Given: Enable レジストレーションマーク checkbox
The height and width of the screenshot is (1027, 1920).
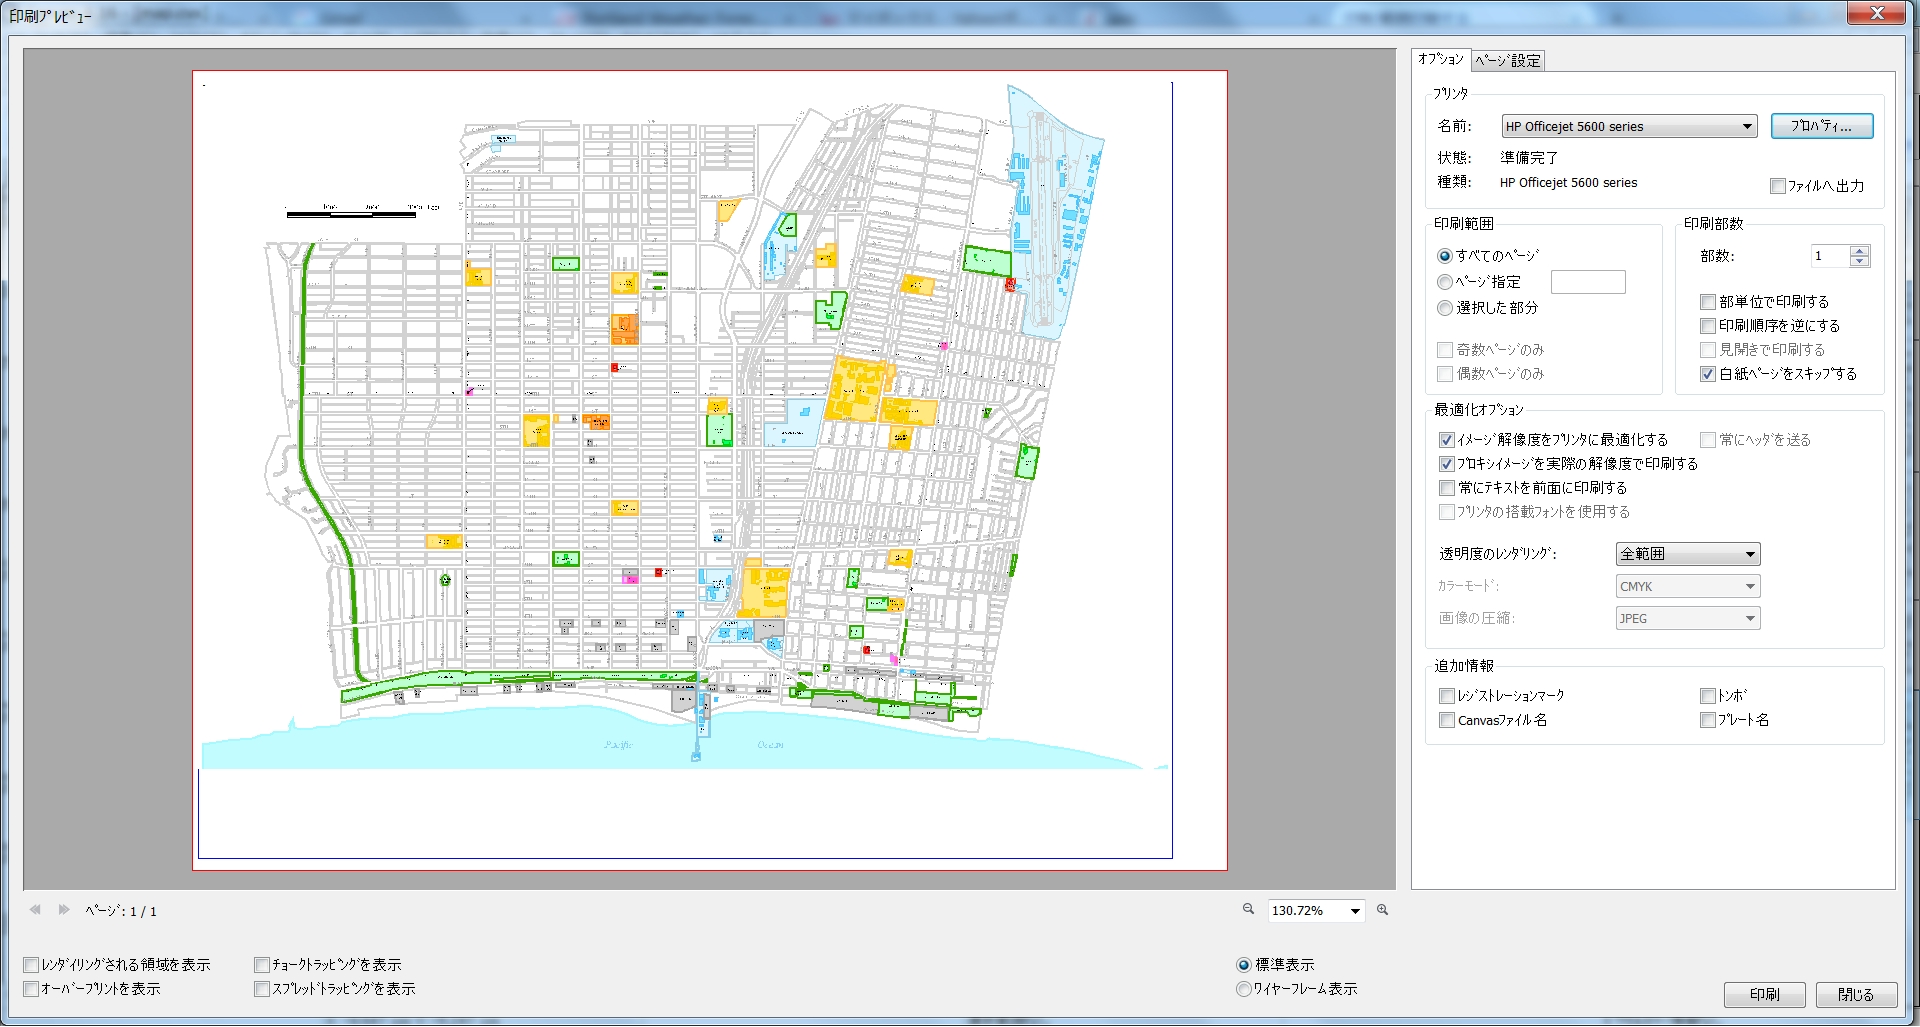Looking at the screenshot, I should (x=1446, y=696).
